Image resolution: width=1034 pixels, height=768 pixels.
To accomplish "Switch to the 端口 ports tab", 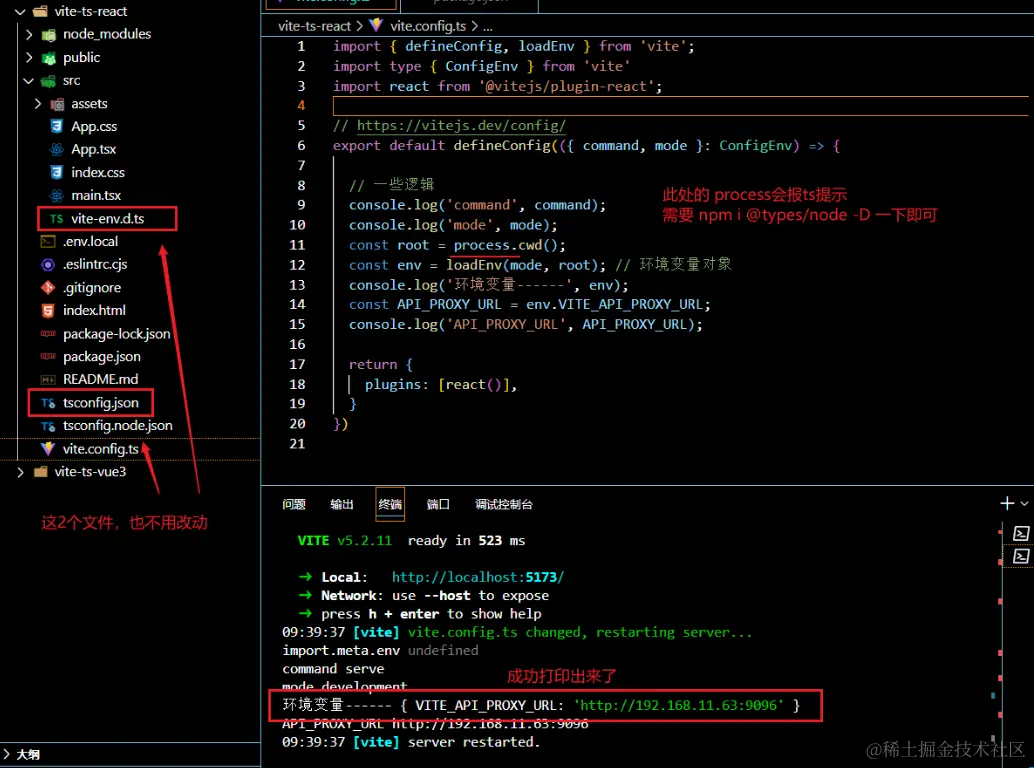I will click(x=438, y=504).
